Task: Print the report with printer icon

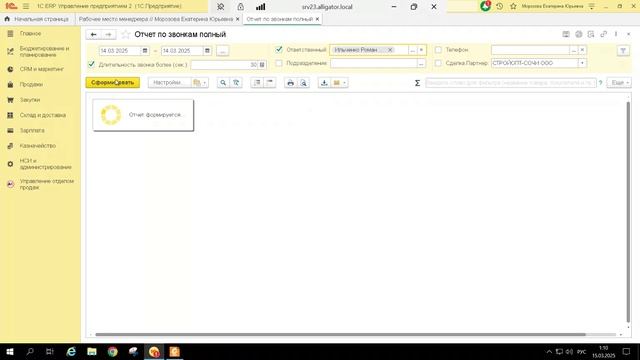Action: point(290,83)
